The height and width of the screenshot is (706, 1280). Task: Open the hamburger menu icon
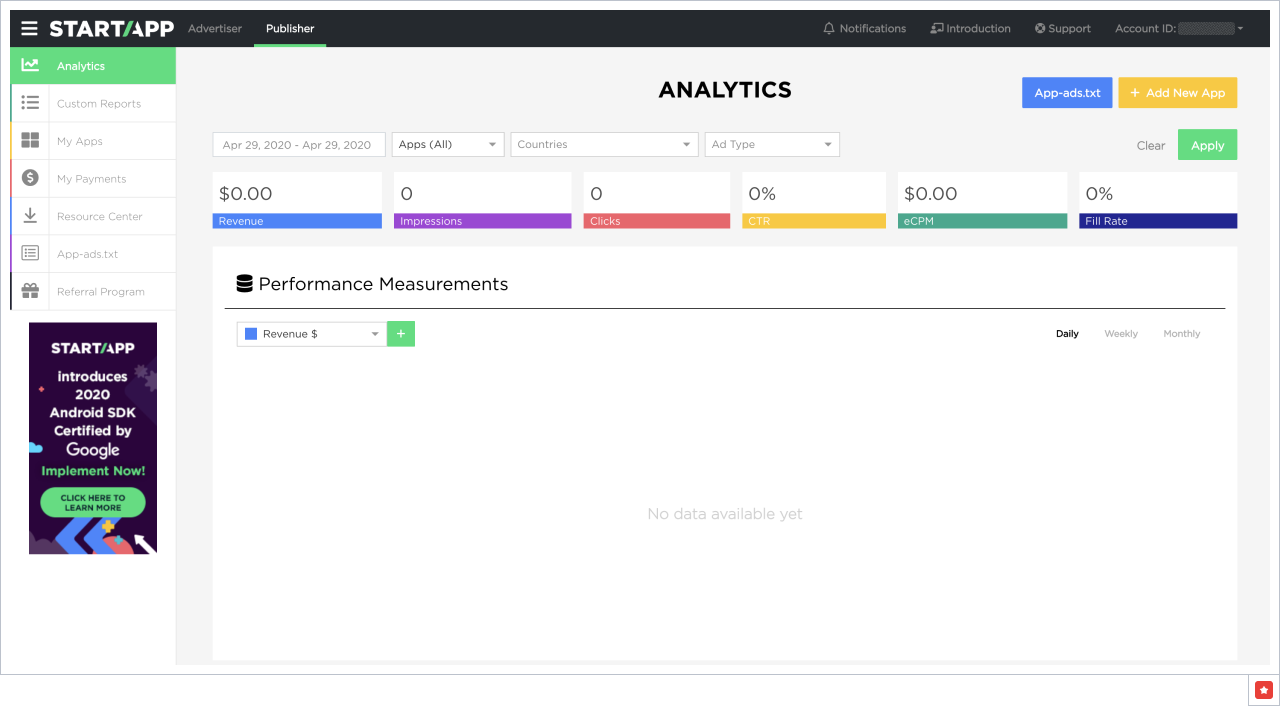pyautogui.click(x=29, y=29)
